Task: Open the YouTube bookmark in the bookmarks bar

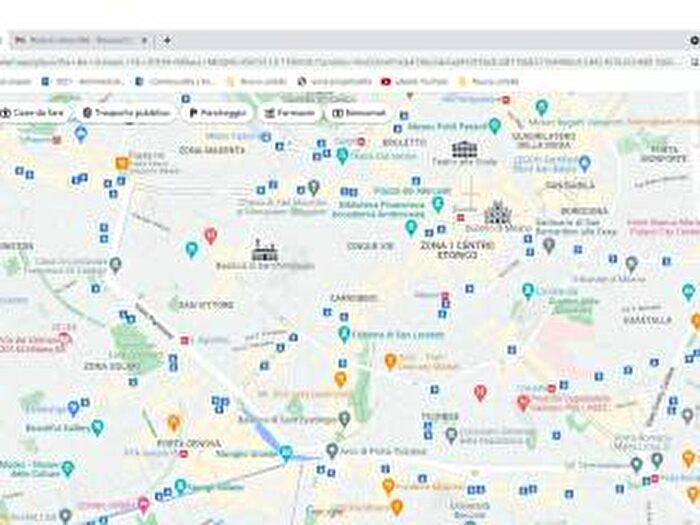Action: pyautogui.click(x=410, y=81)
